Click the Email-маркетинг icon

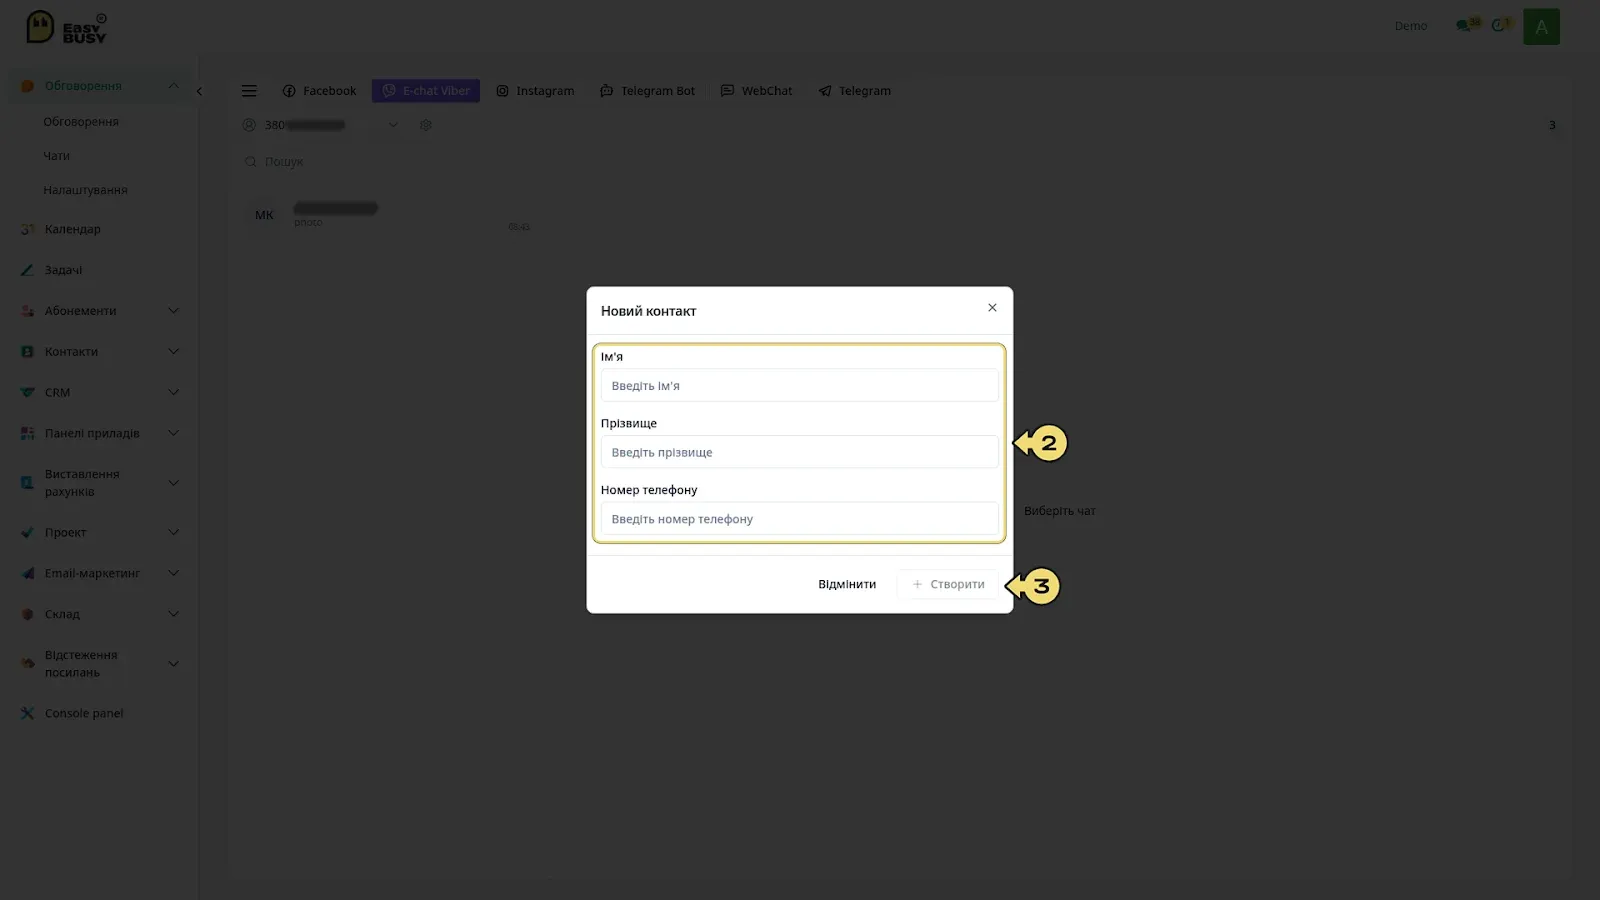tap(28, 574)
